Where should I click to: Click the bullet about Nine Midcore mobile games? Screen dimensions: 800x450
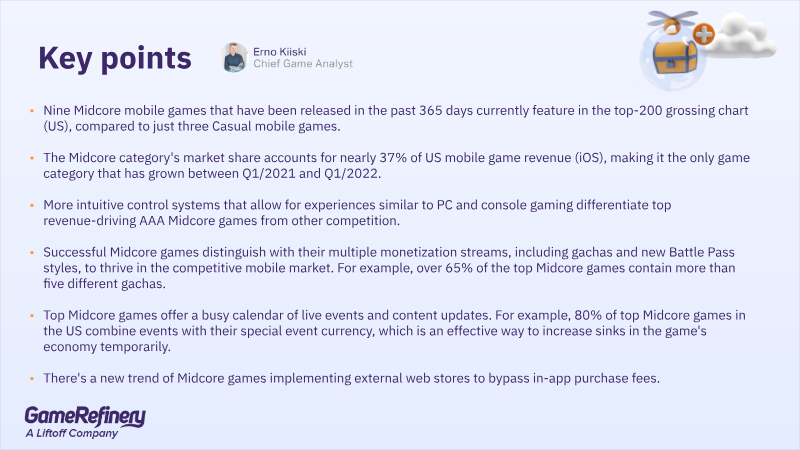[x=395, y=118]
